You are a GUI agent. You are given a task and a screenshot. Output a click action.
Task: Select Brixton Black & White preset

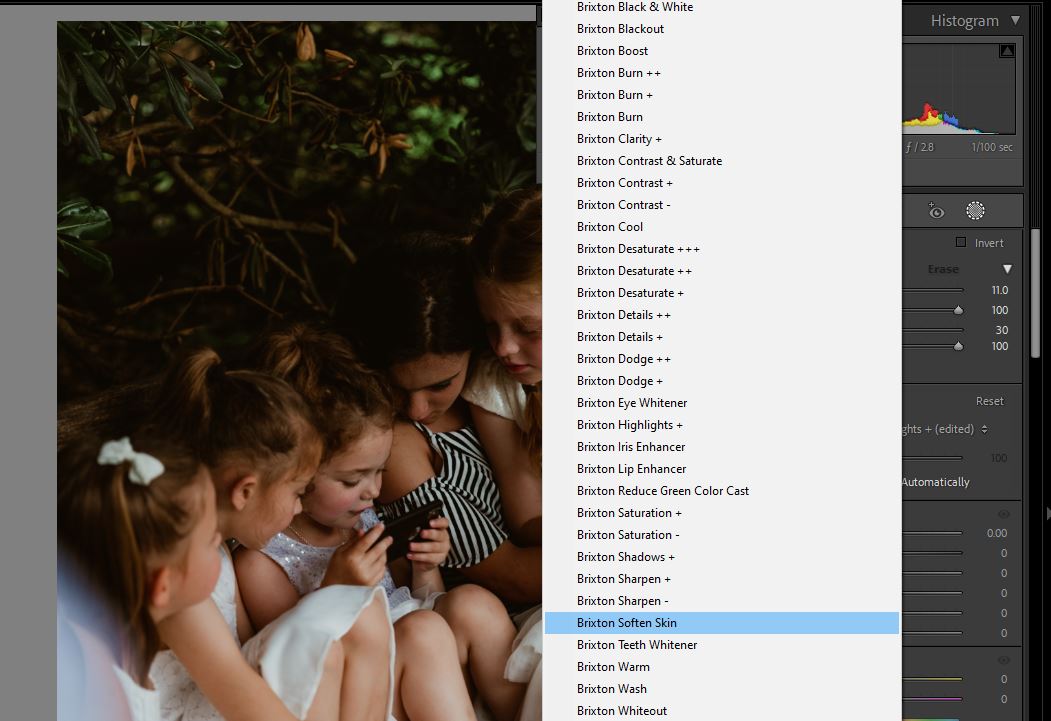[x=634, y=7]
